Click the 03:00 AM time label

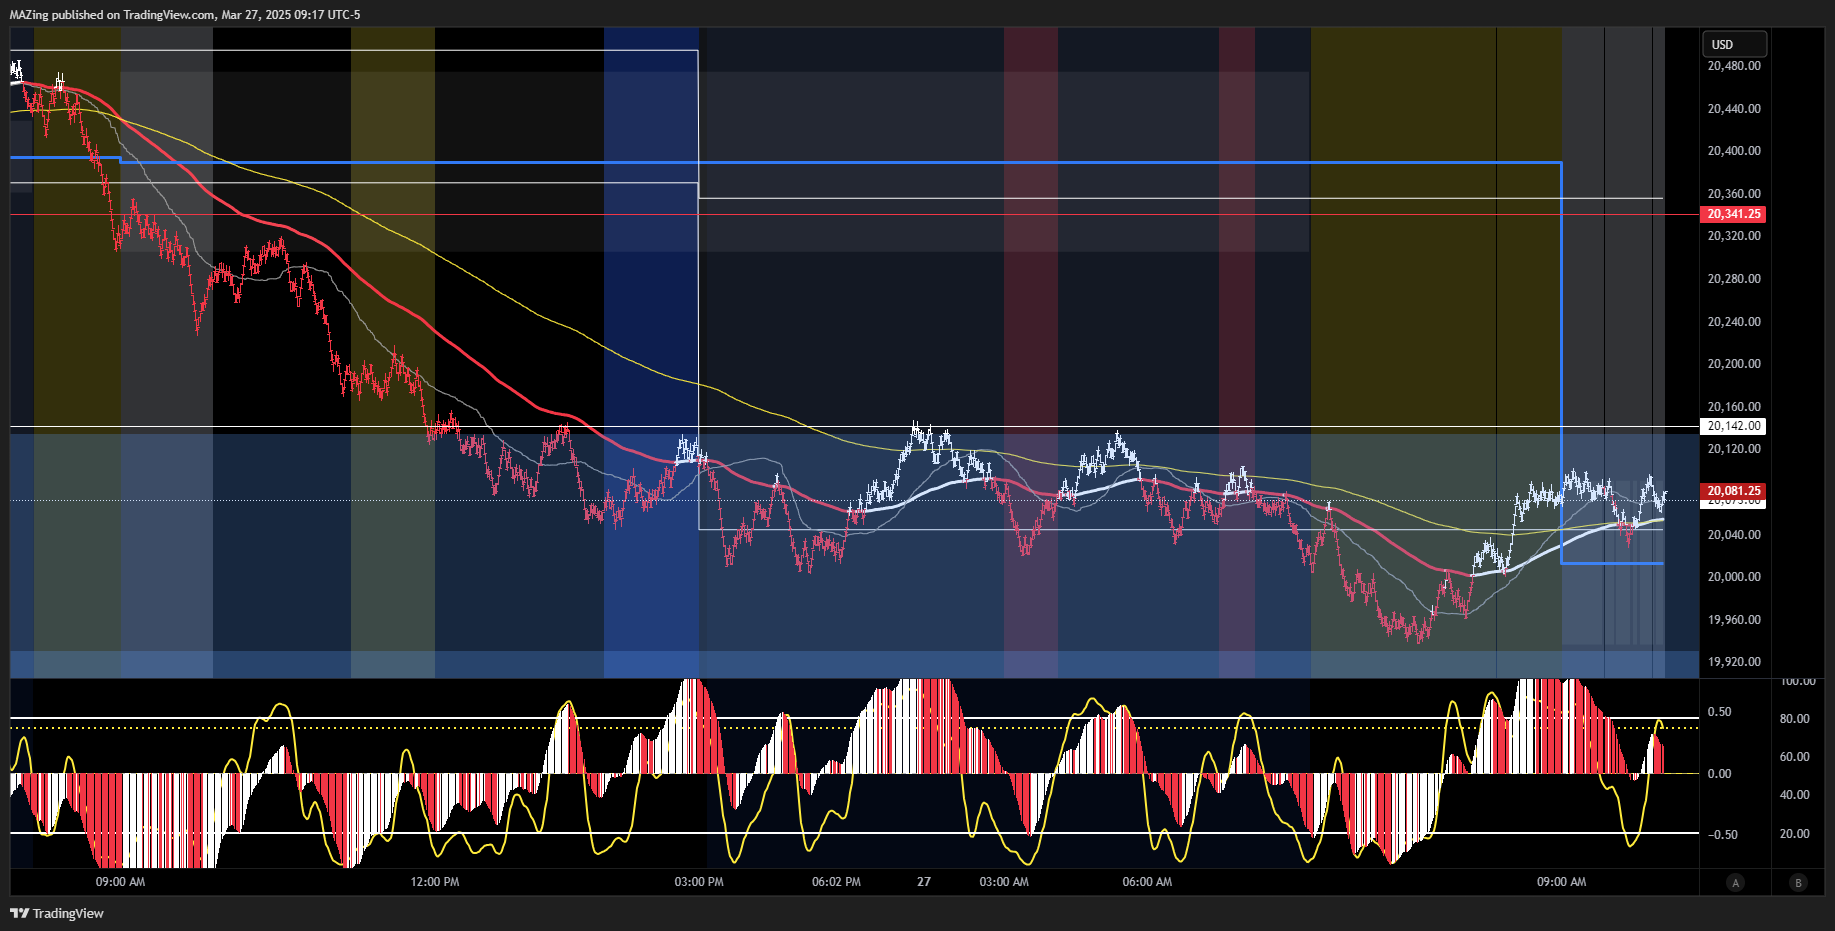click(x=1004, y=882)
